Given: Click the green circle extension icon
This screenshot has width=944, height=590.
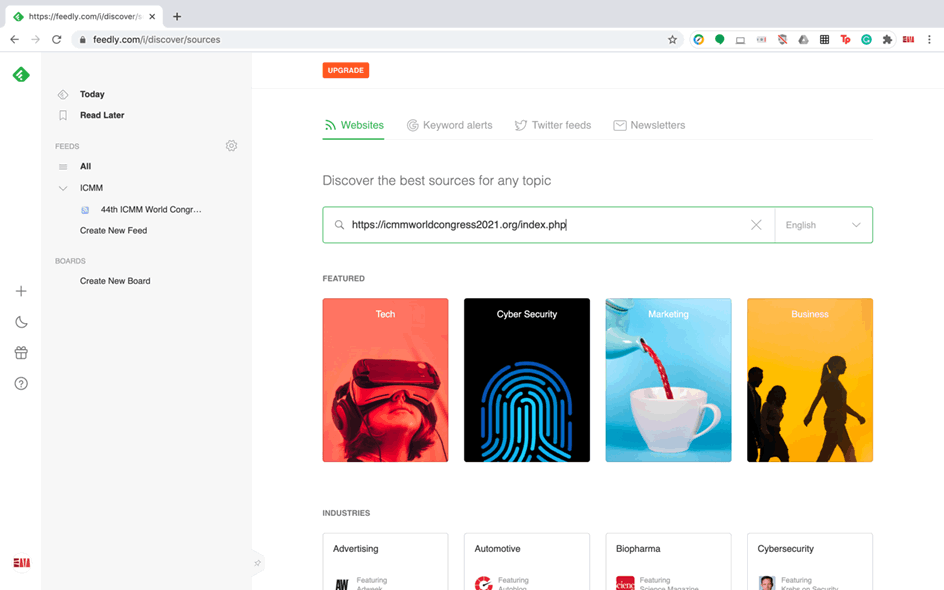Looking at the screenshot, I should [719, 40].
